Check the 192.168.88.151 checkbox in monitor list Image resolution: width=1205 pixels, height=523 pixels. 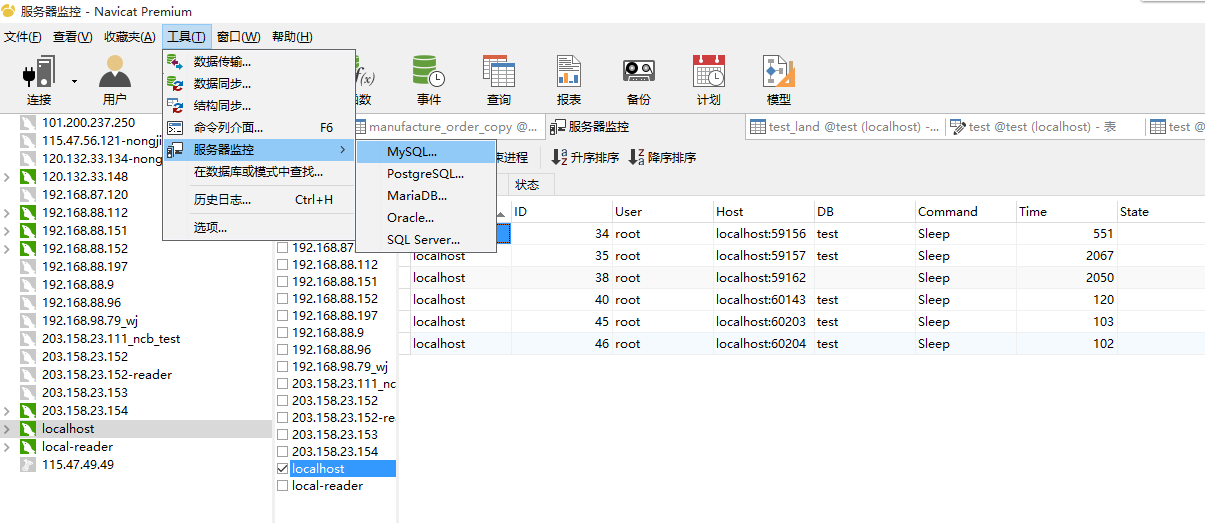coord(282,282)
